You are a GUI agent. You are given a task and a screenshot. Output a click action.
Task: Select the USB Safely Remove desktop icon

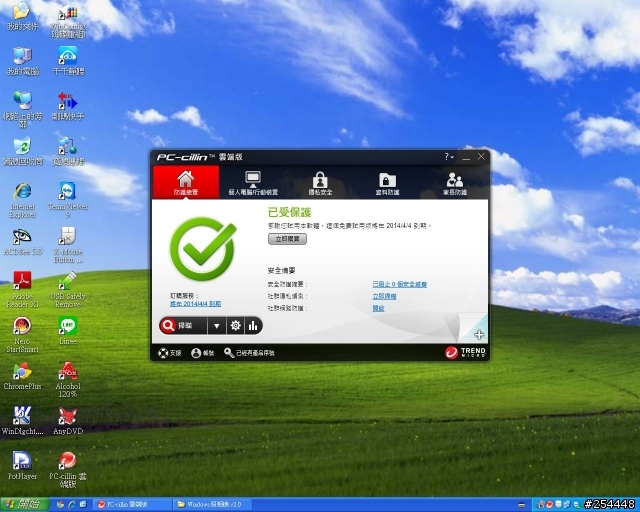pos(68,289)
